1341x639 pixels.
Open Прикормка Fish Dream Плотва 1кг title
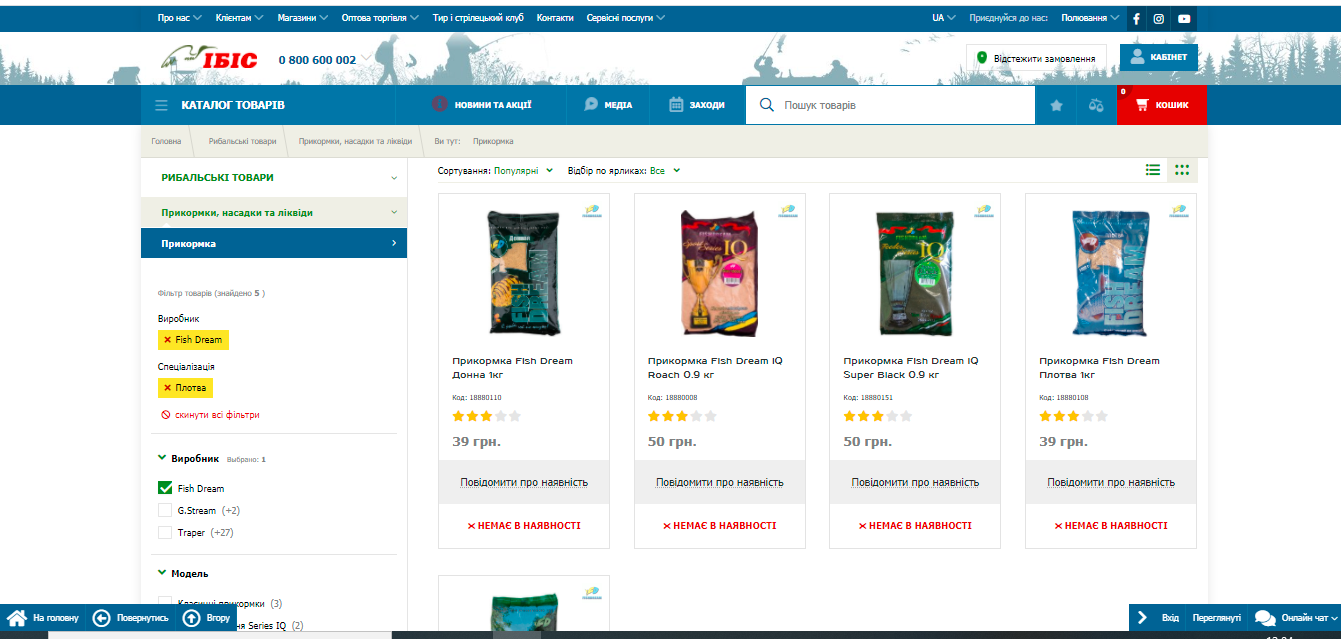click(1099, 368)
